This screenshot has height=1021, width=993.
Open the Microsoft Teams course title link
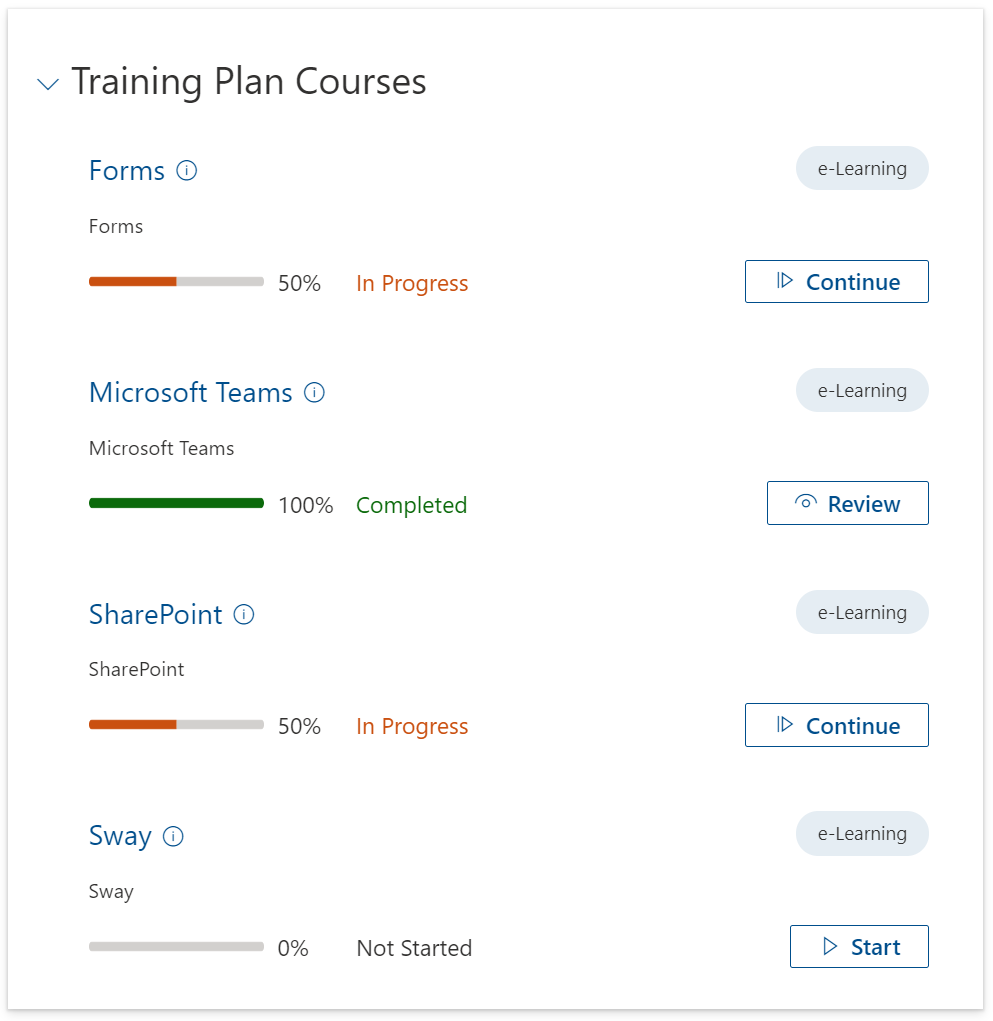pyautogui.click(x=190, y=393)
